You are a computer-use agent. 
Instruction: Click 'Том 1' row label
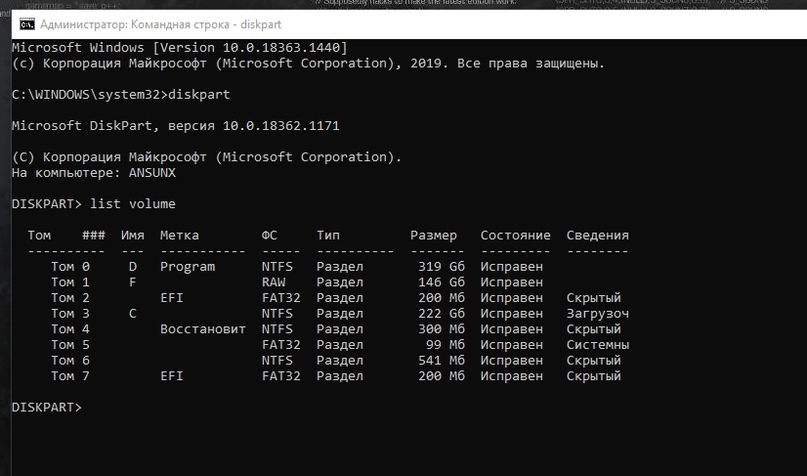(71, 282)
